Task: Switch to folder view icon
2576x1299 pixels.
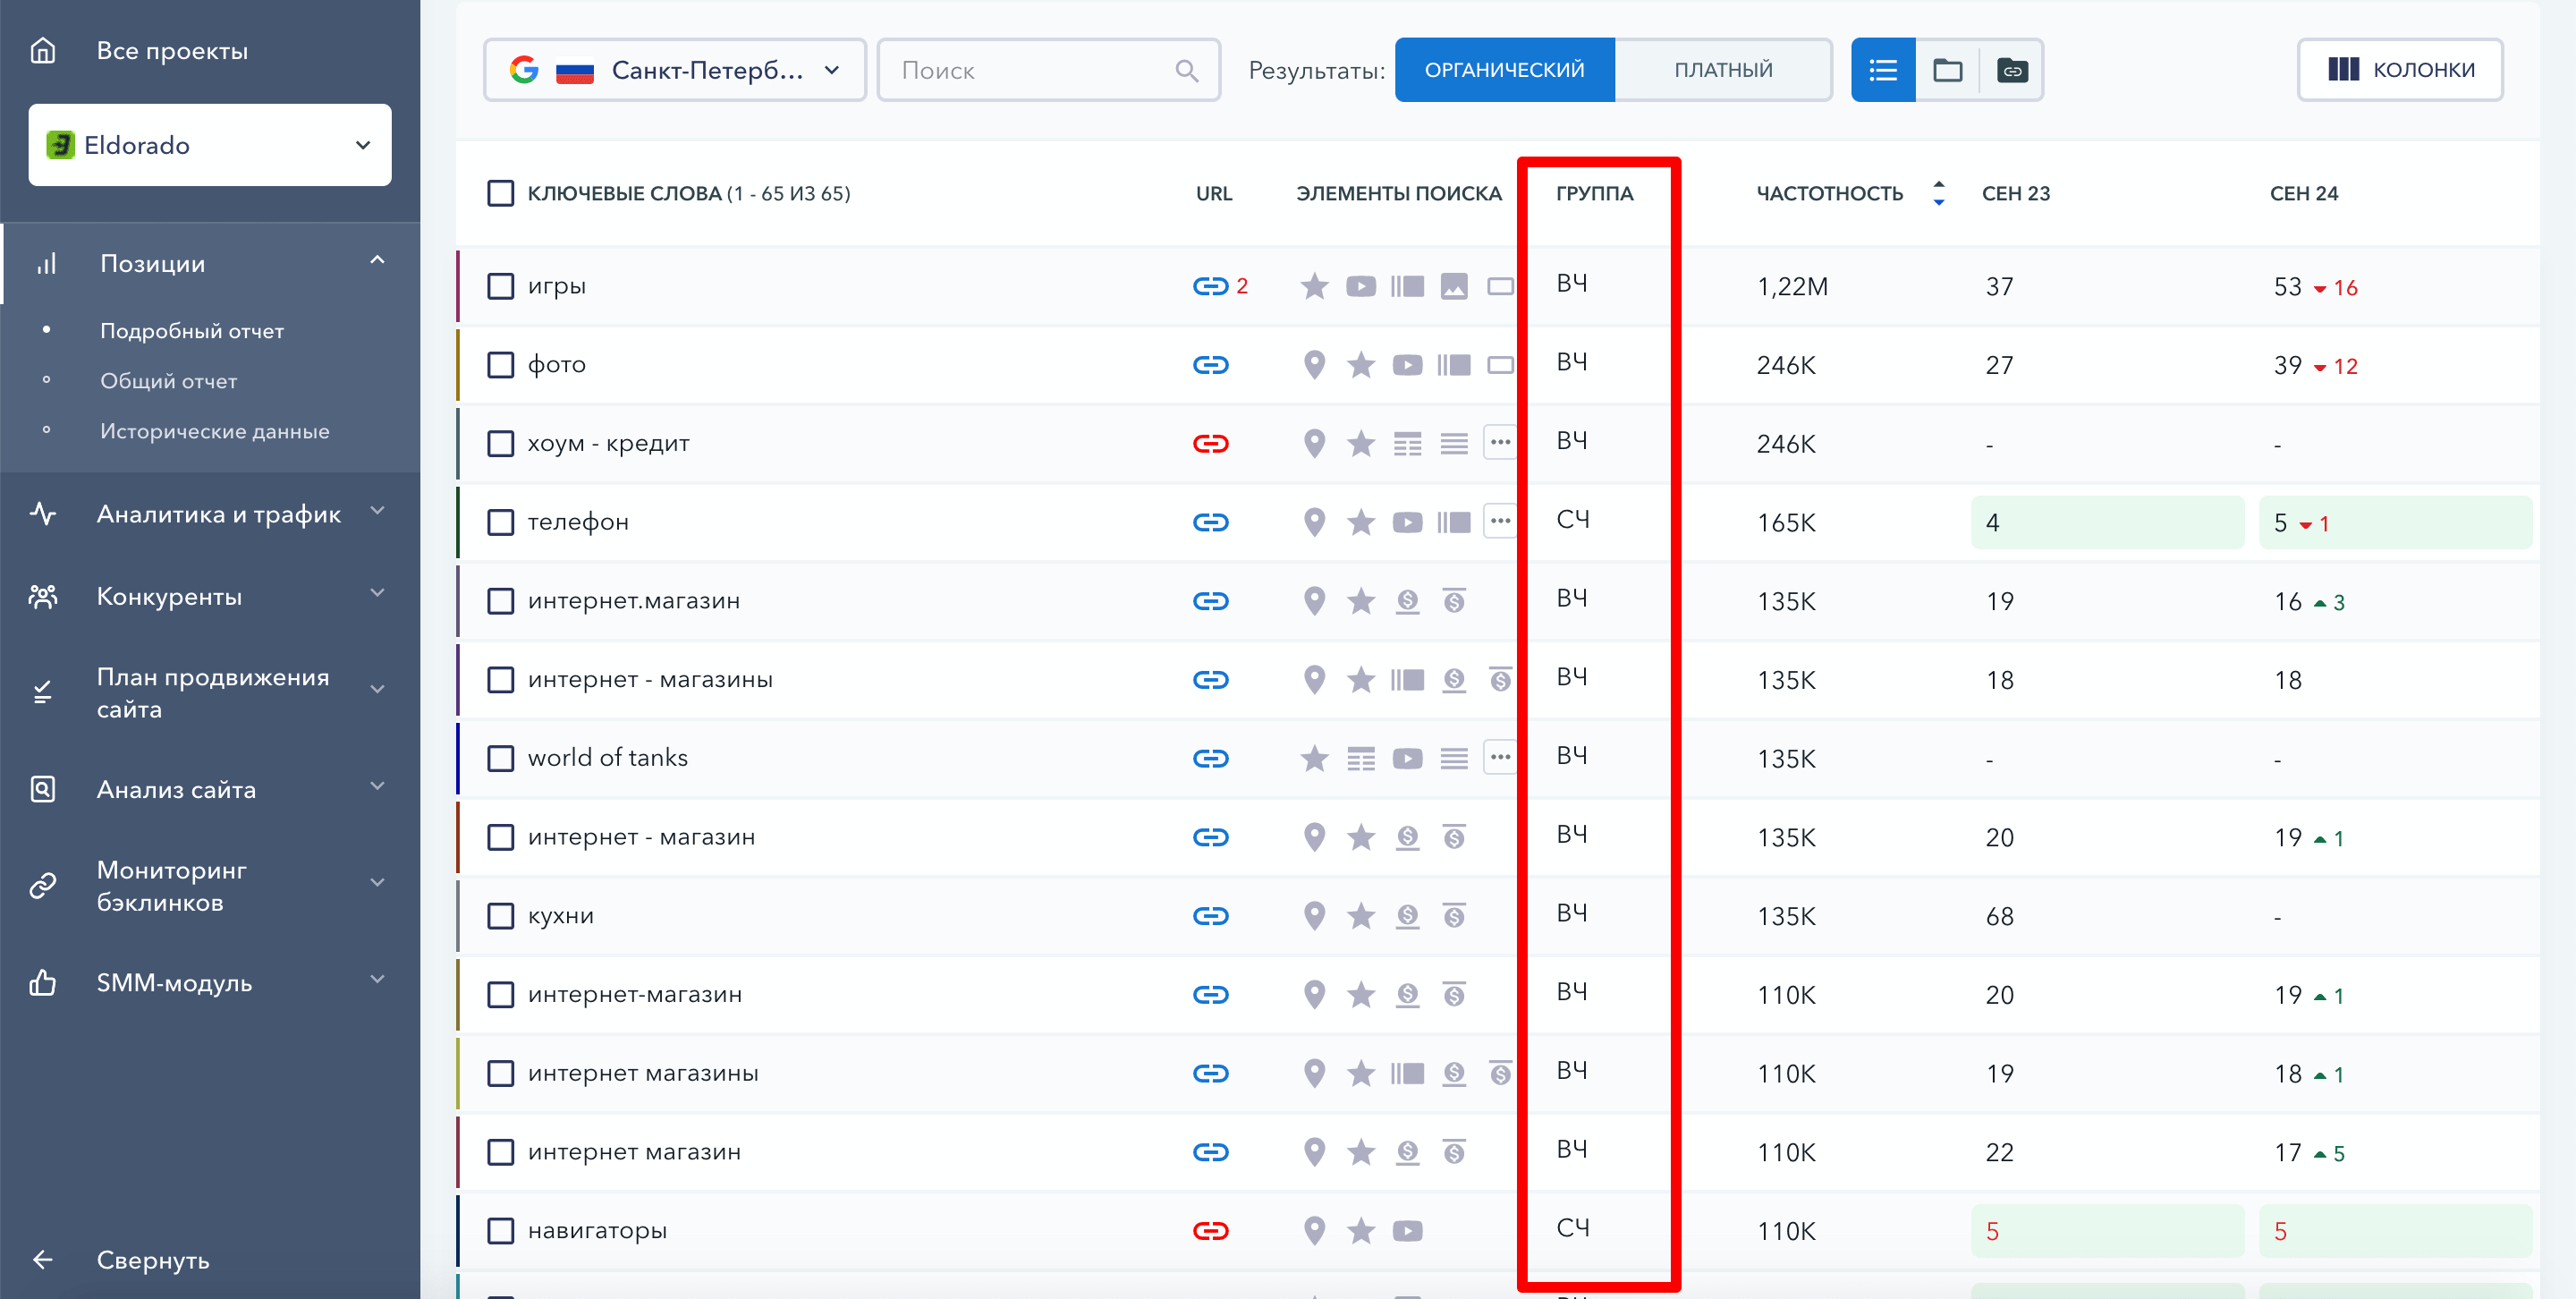Action: point(1947,70)
